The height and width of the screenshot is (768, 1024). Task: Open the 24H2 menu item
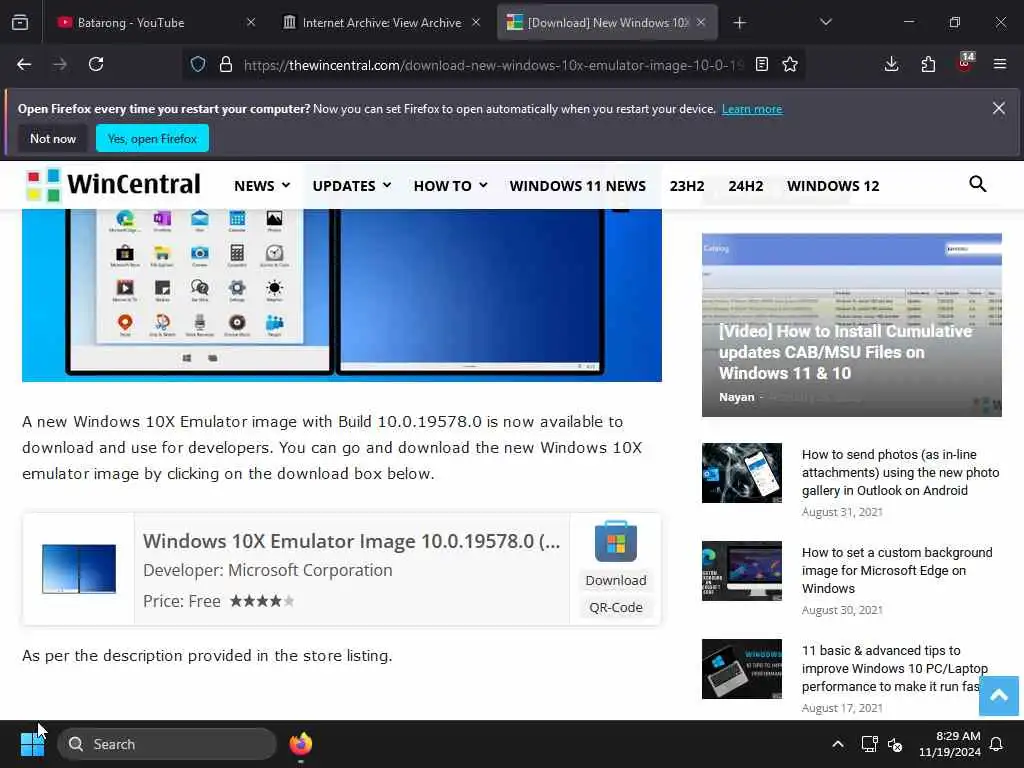point(746,185)
